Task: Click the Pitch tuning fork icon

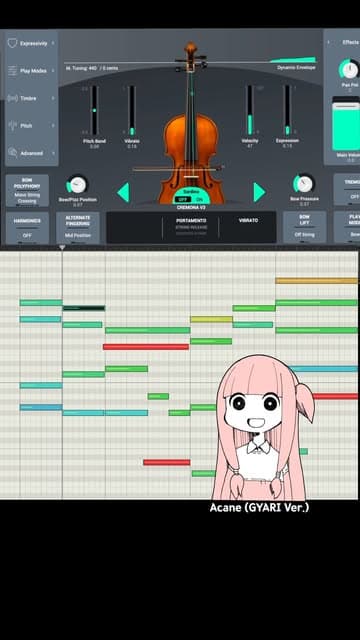Action: click(13, 125)
